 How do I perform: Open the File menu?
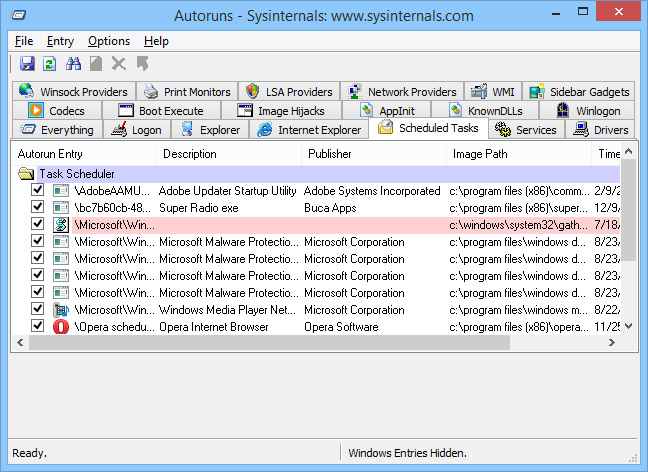24,41
